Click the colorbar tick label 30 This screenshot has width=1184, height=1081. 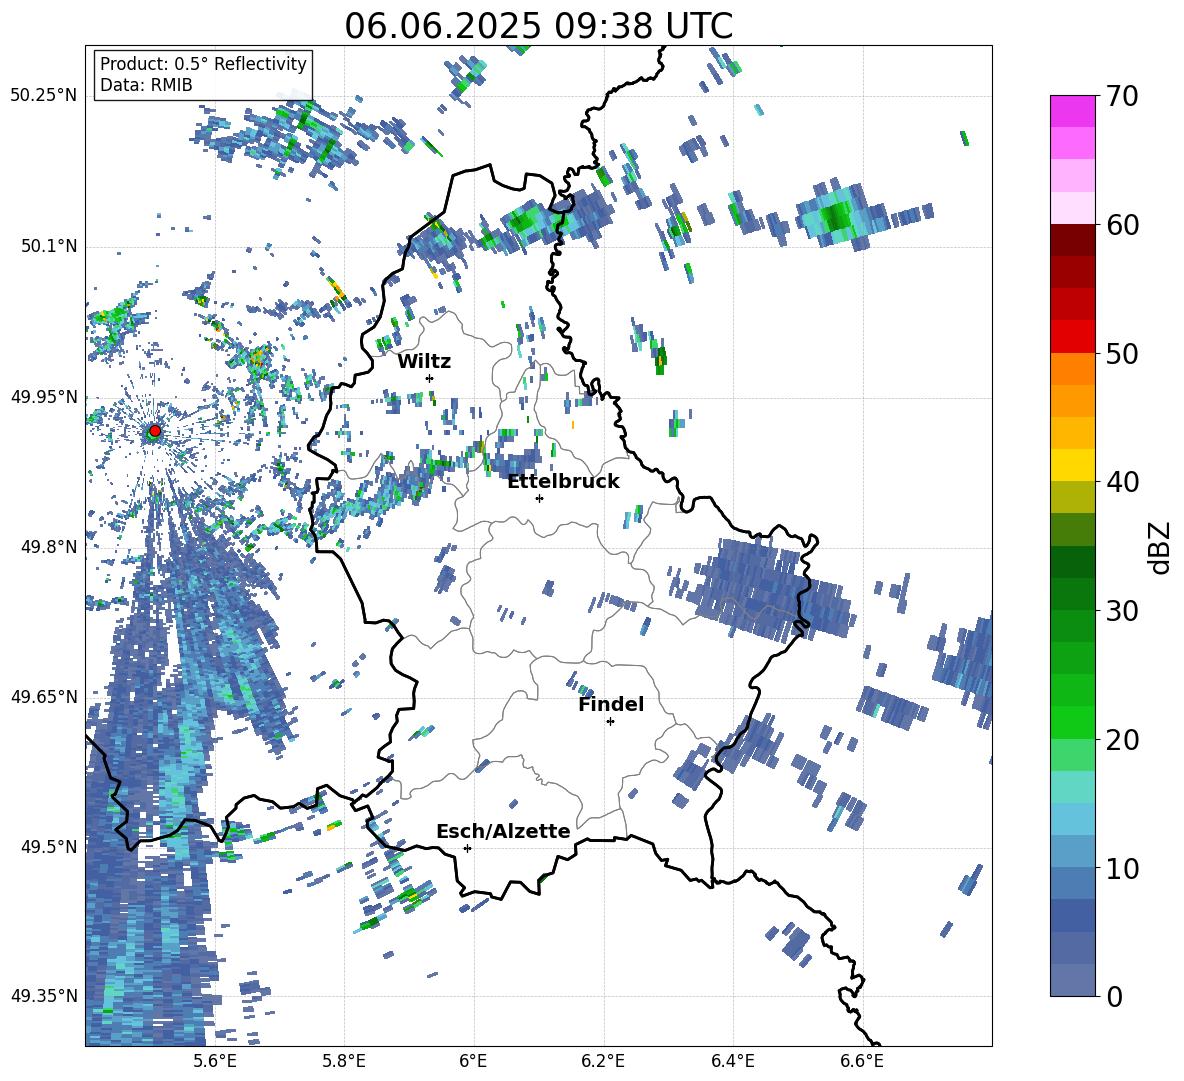[1122, 611]
